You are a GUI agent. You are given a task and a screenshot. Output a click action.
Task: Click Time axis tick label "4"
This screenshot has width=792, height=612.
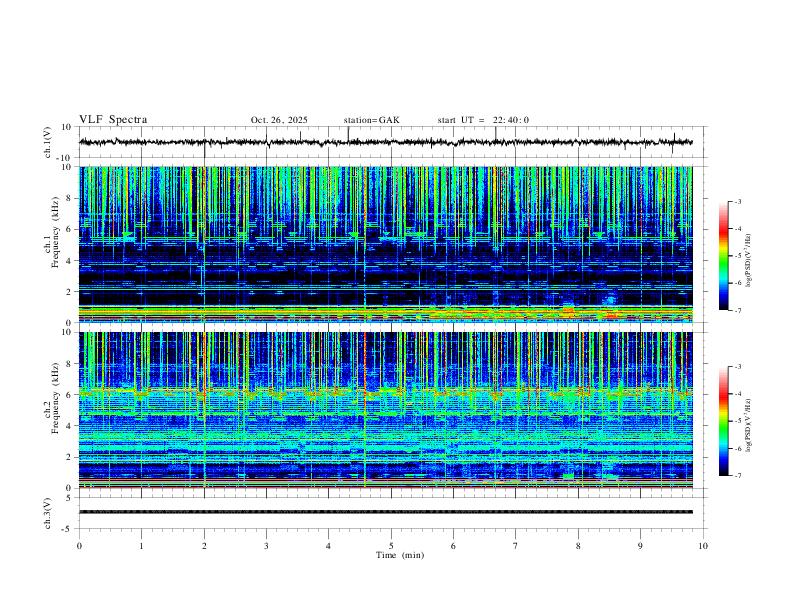click(x=329, y=546)
